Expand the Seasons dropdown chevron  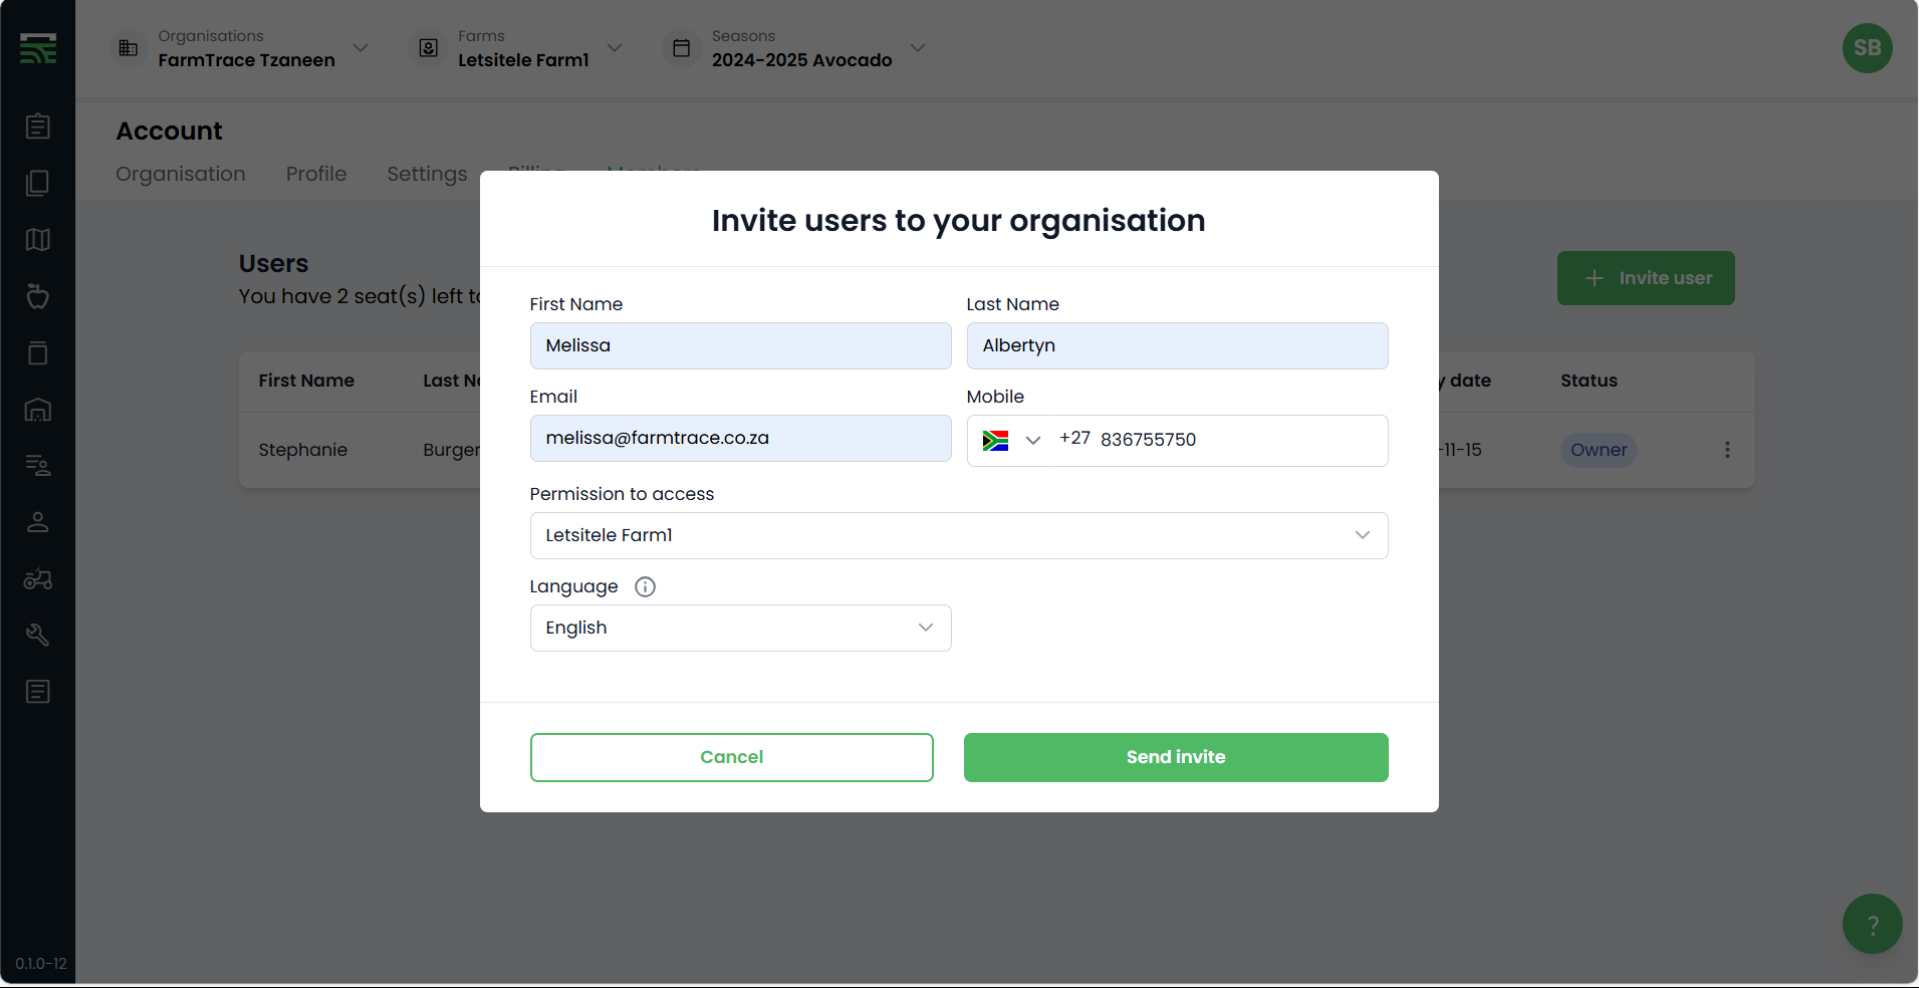[x=918, y=48]
